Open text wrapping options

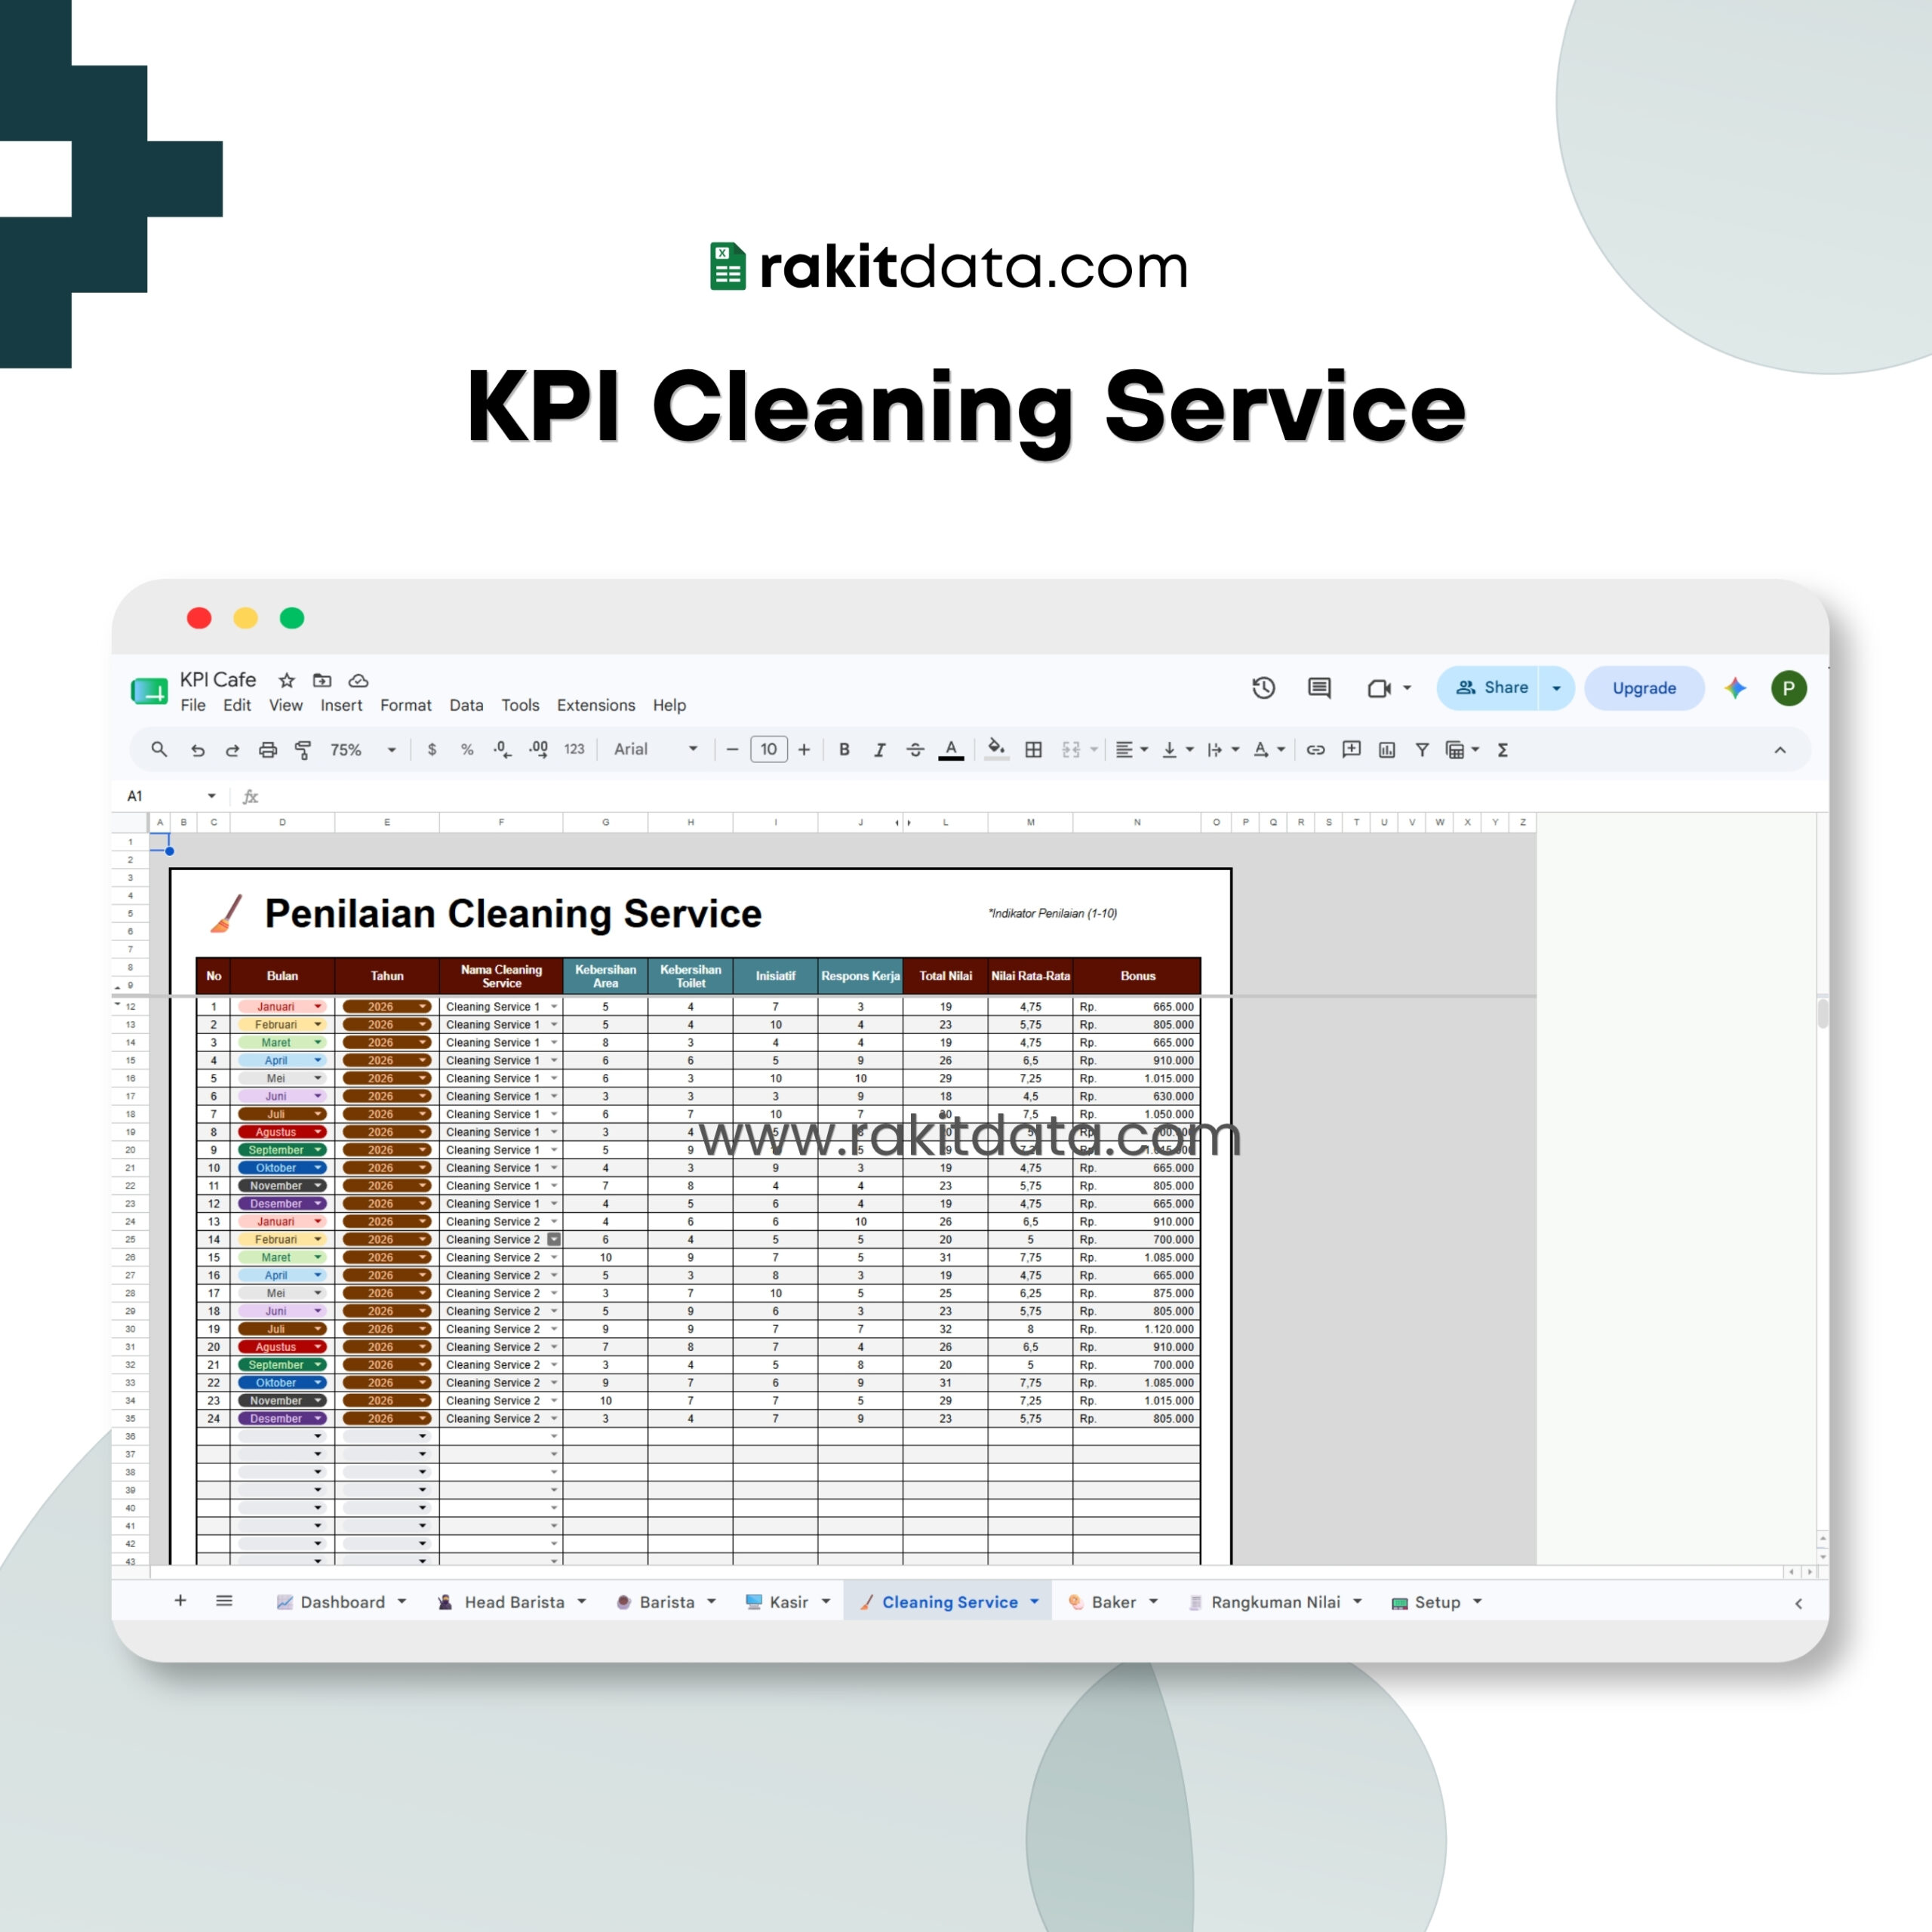click(1222, 750)
